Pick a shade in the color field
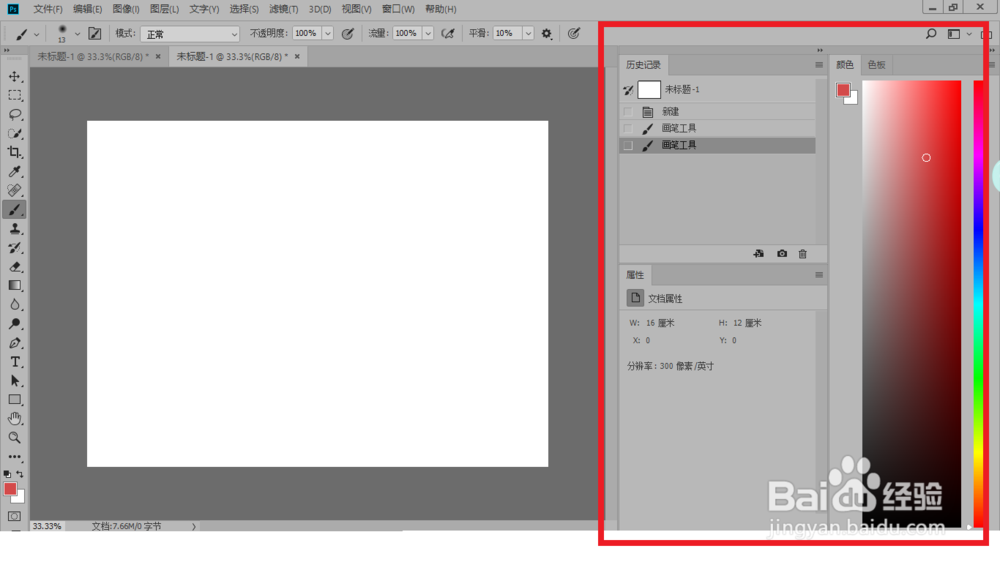 (x=911, y=304)
